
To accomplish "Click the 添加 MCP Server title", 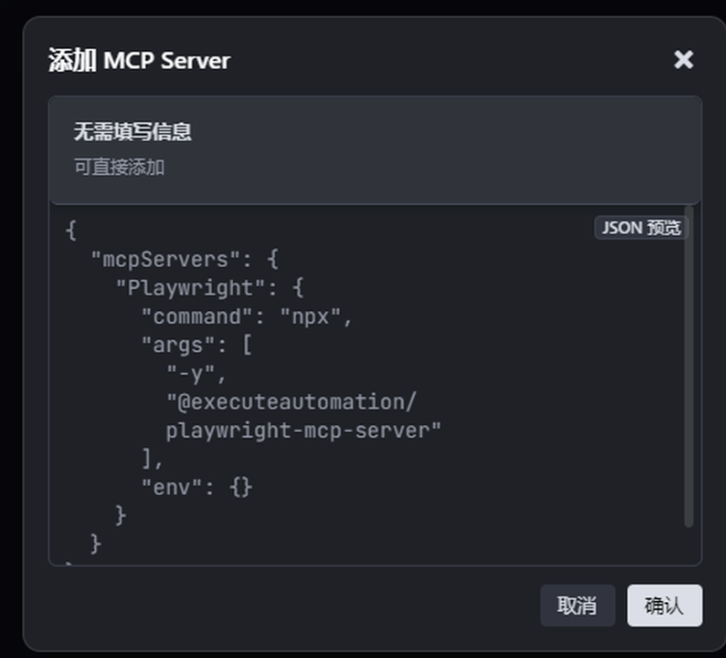I will [139, 60].
